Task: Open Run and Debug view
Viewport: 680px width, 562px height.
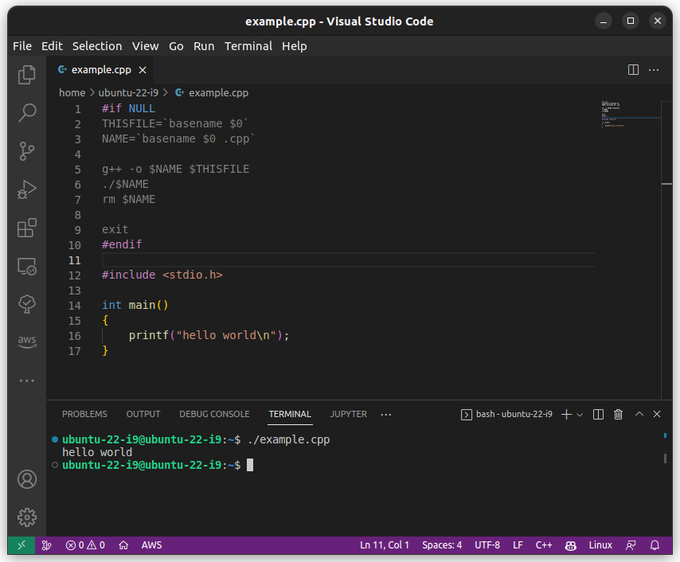Action: [27, 190]
